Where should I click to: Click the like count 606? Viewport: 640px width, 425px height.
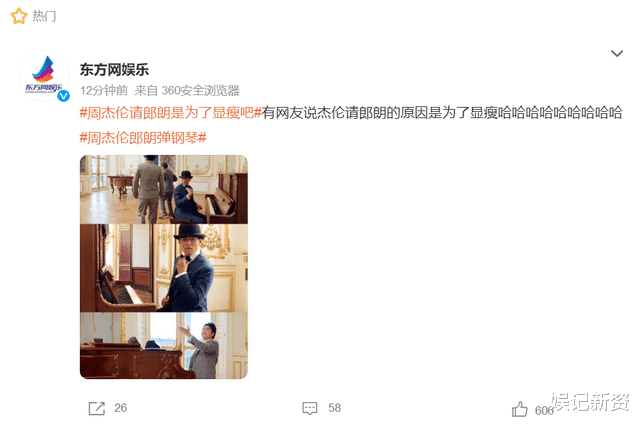544,410
